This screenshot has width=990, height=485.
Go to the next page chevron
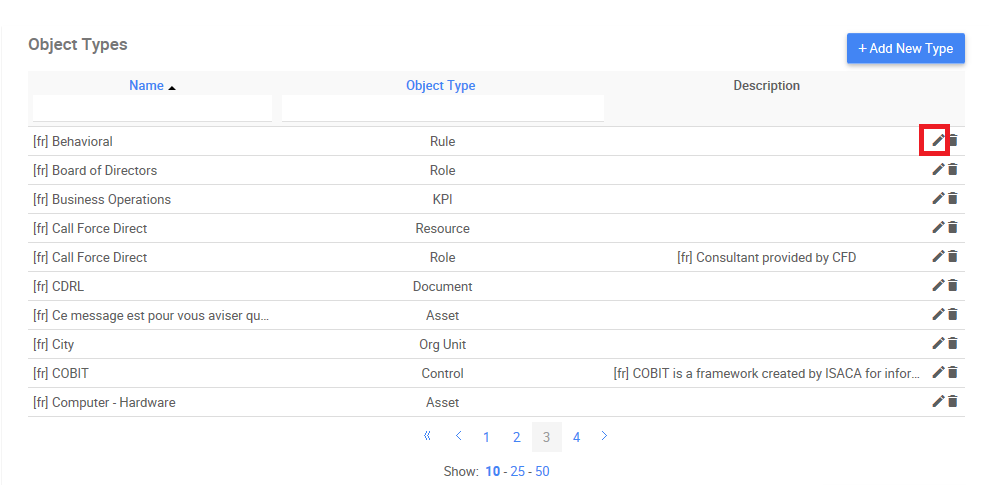pos(604,436)
